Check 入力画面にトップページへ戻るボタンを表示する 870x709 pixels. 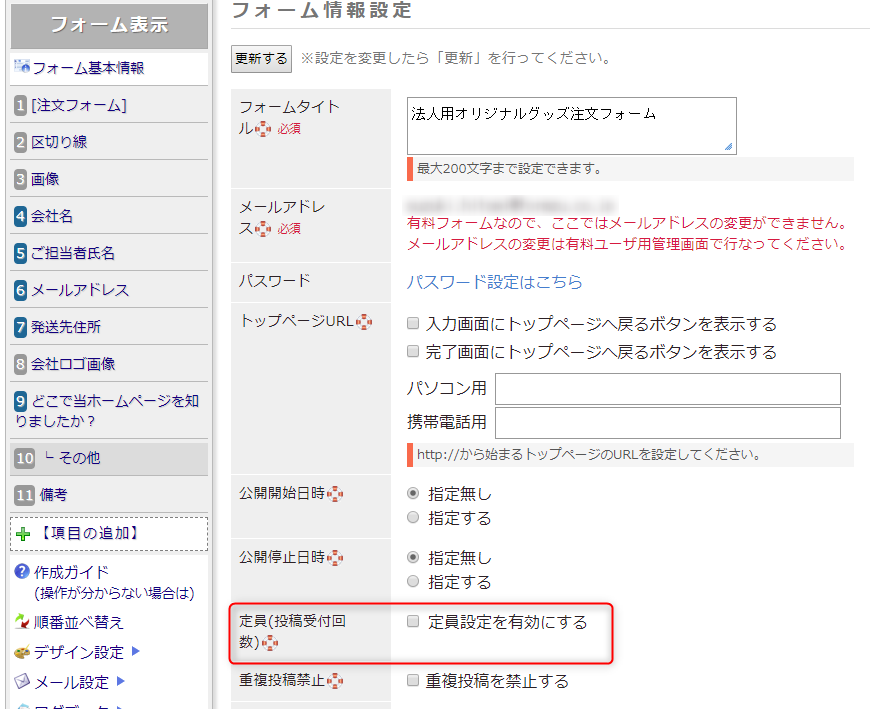(x=413, y=323)
